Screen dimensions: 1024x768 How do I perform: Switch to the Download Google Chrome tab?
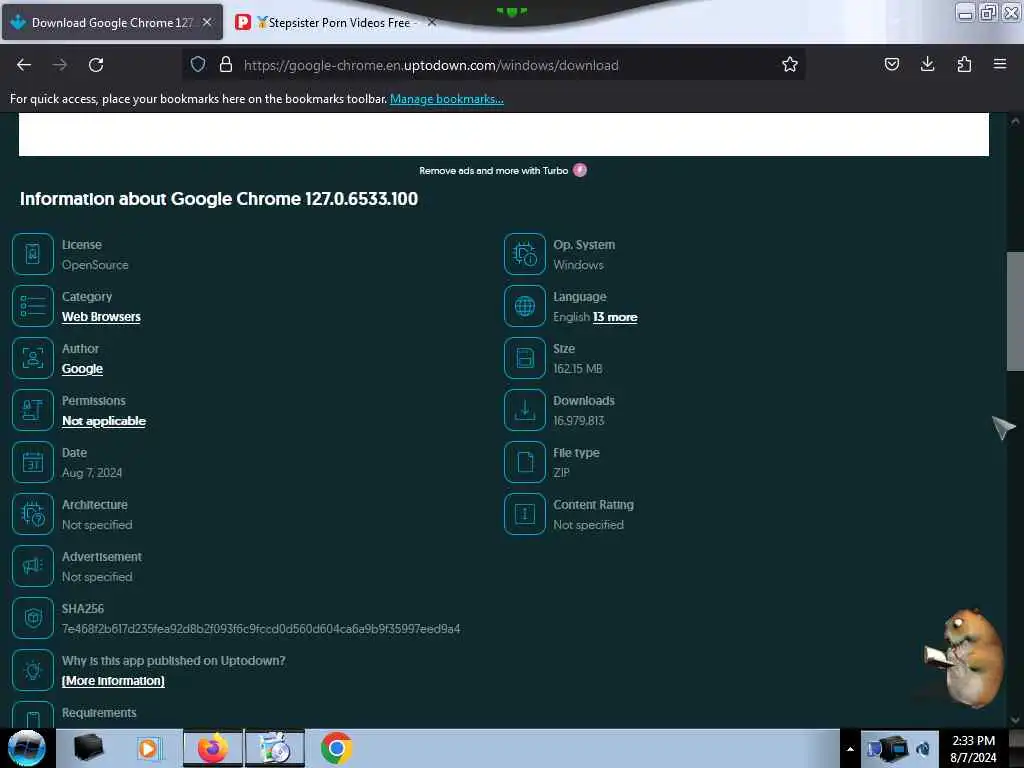112,22
